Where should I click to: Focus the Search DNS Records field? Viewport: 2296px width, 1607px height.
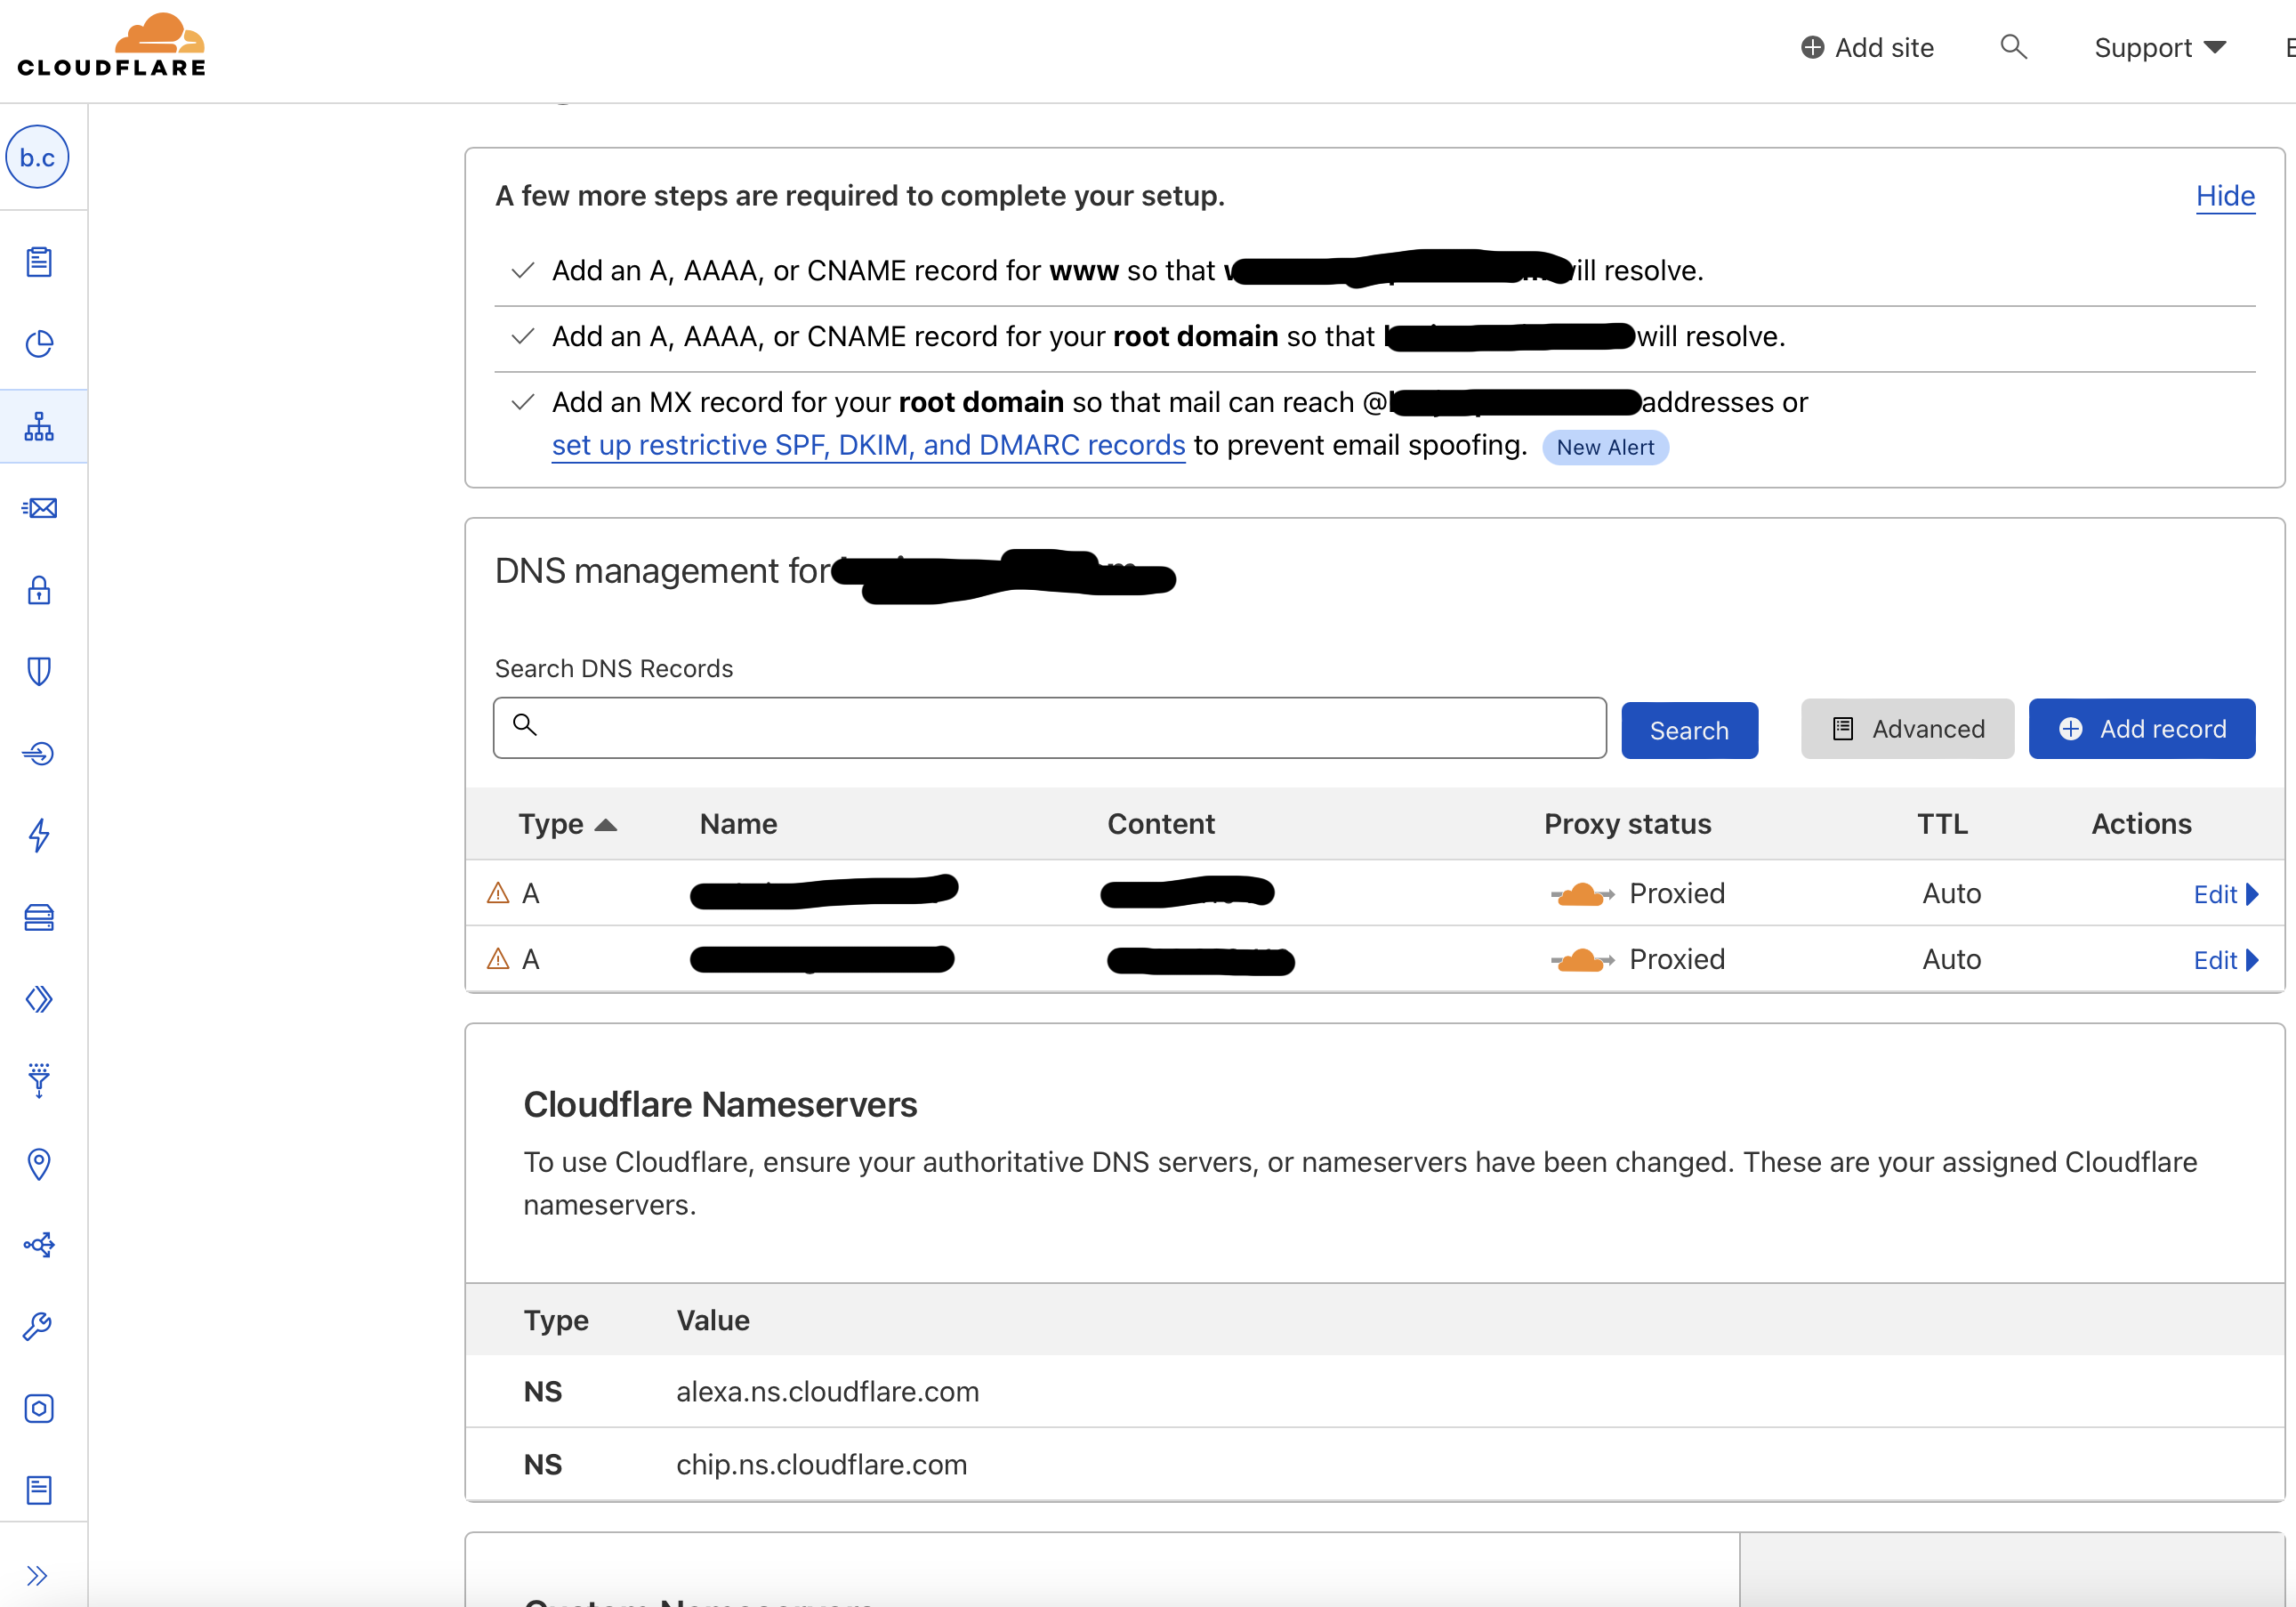point(1050,728)
